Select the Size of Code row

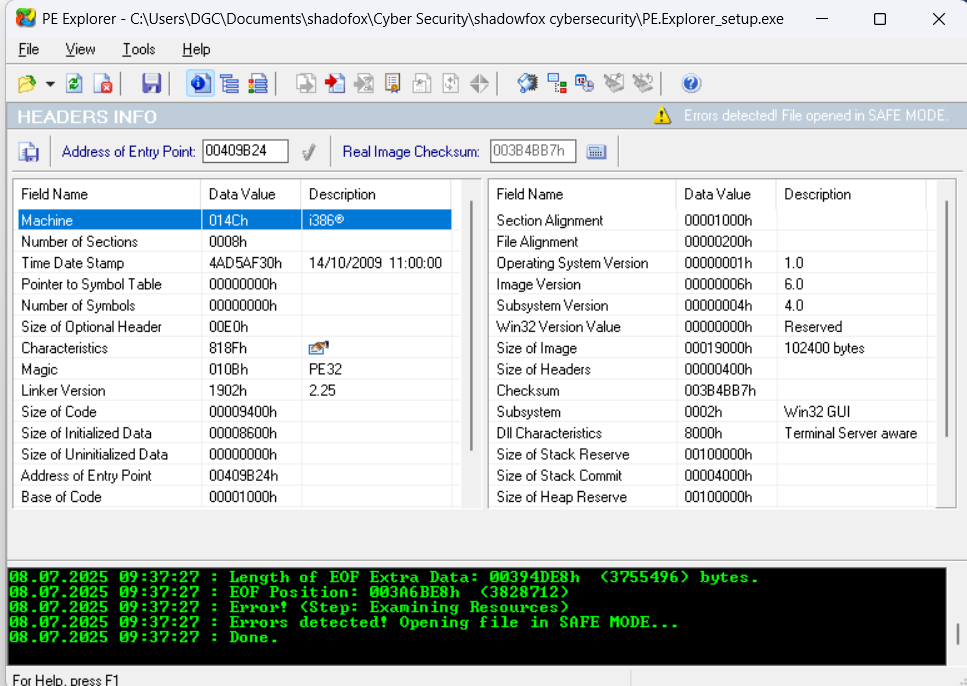235,412
